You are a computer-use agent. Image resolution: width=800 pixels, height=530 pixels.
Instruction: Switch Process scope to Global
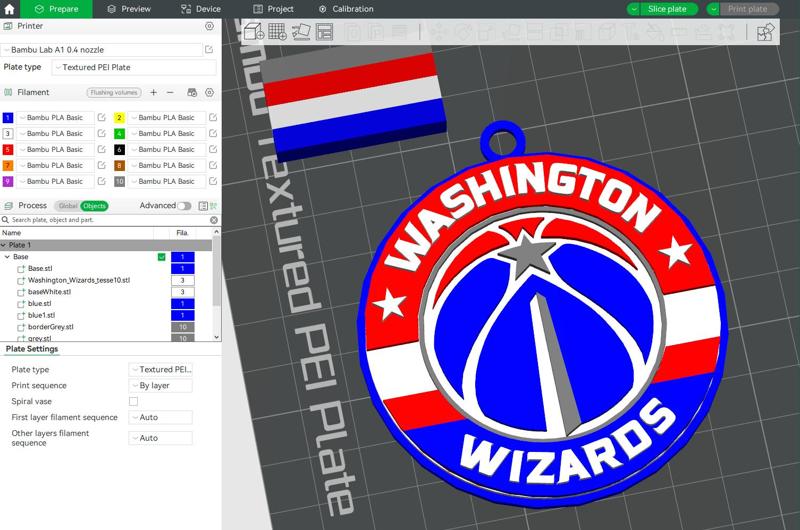click(67, 206)
